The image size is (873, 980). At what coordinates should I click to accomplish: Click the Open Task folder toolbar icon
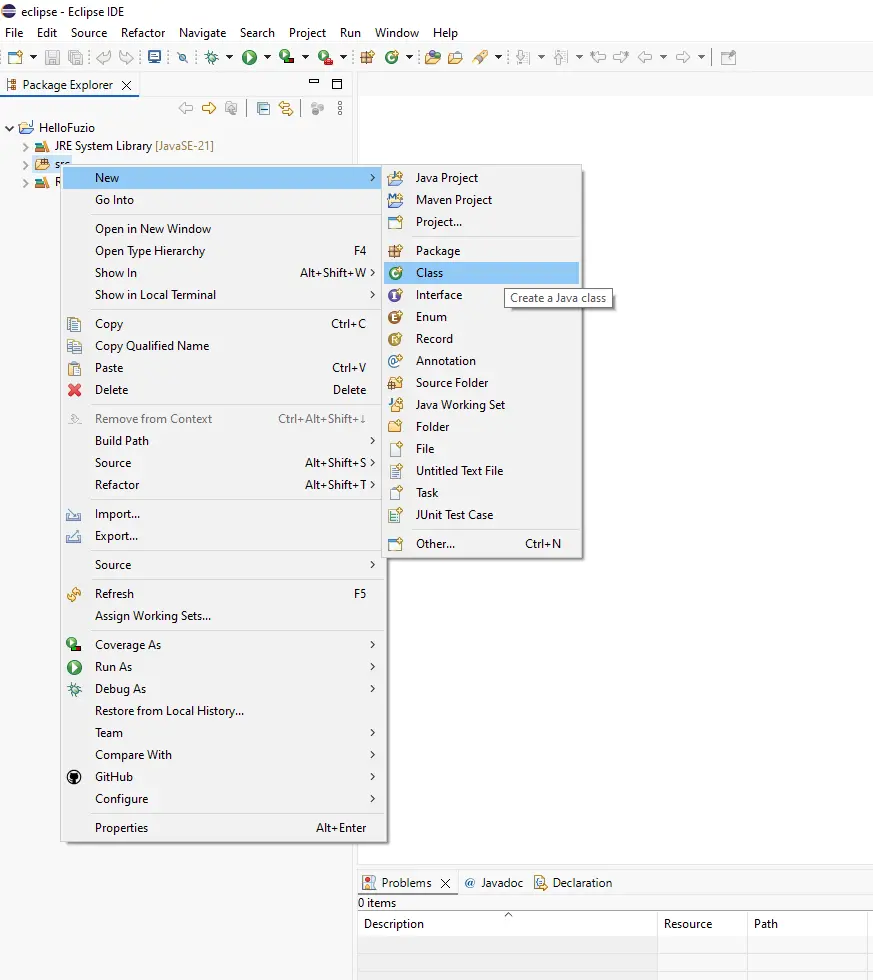[x=456, y=58]
